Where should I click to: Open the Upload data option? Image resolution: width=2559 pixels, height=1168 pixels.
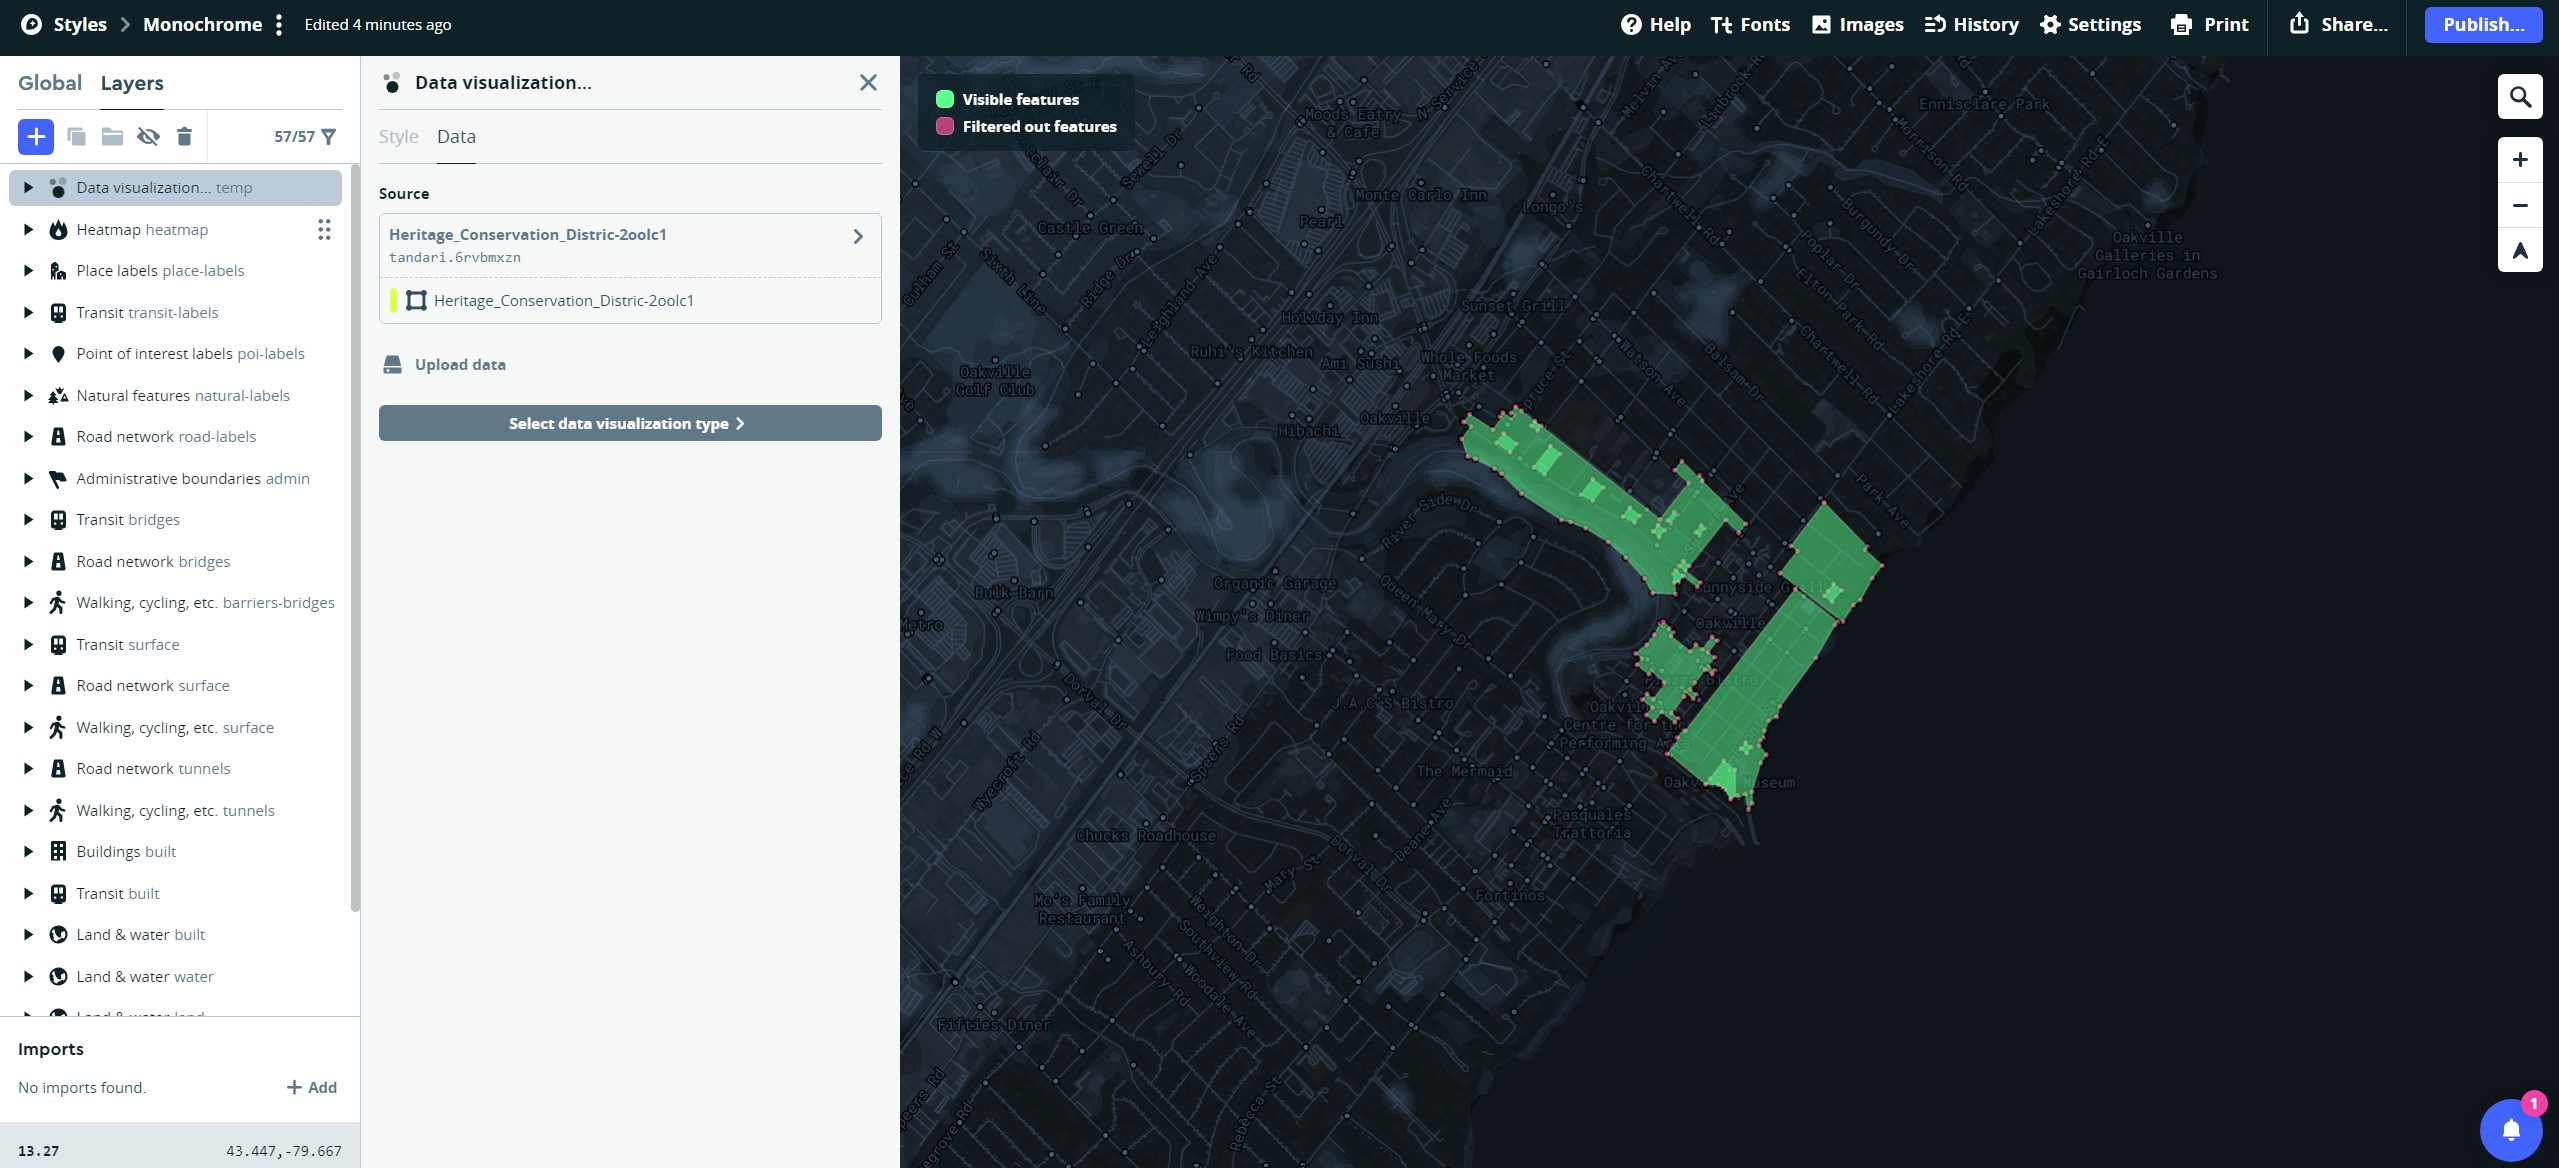(x=444, y=364)
